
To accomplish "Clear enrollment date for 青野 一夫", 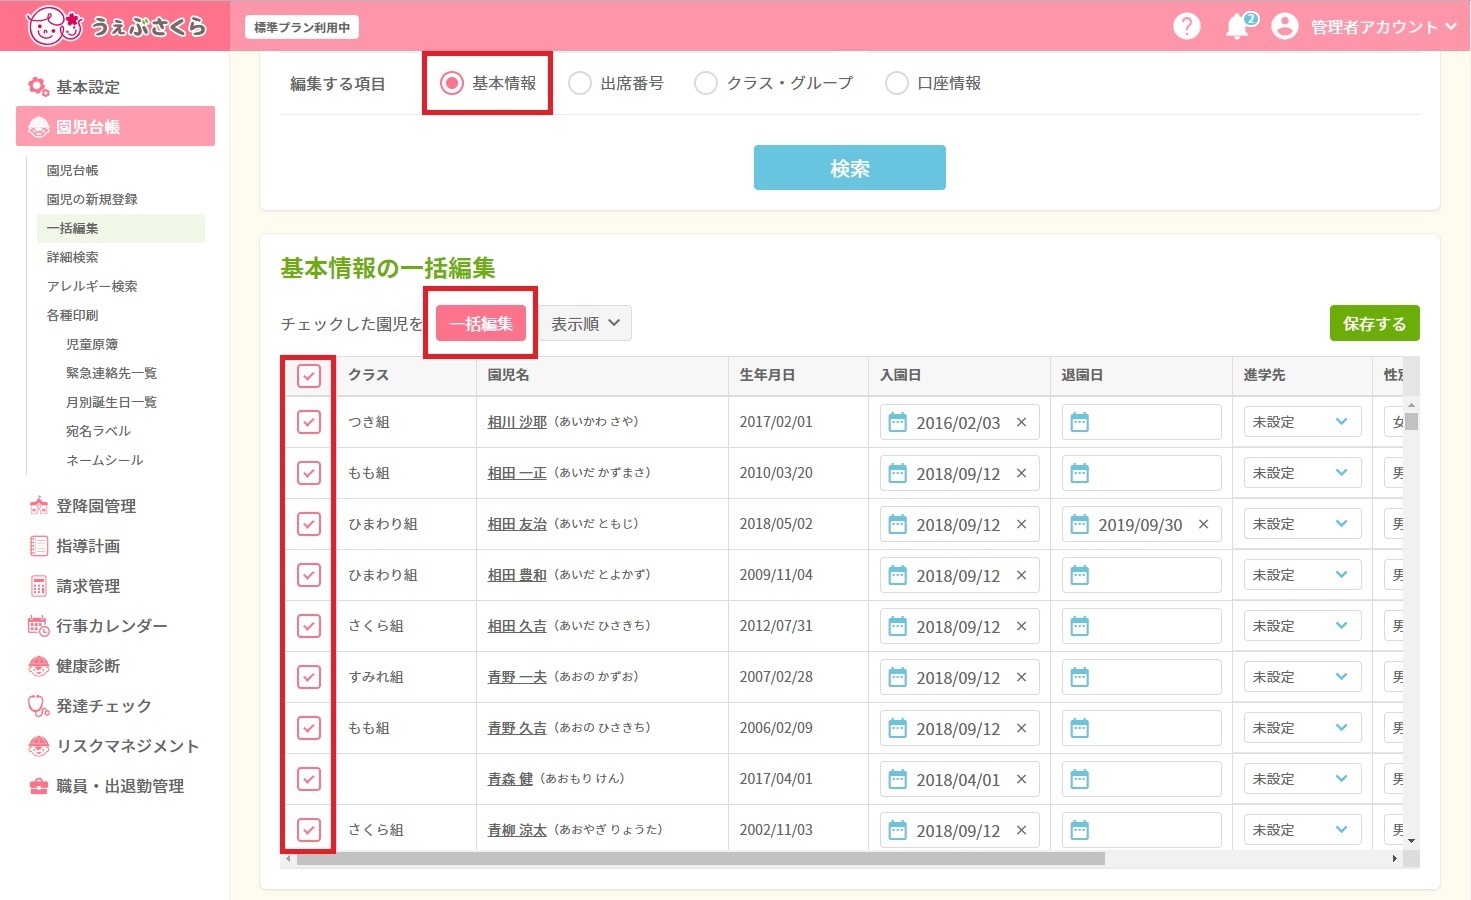I will tap(1021, 677).
